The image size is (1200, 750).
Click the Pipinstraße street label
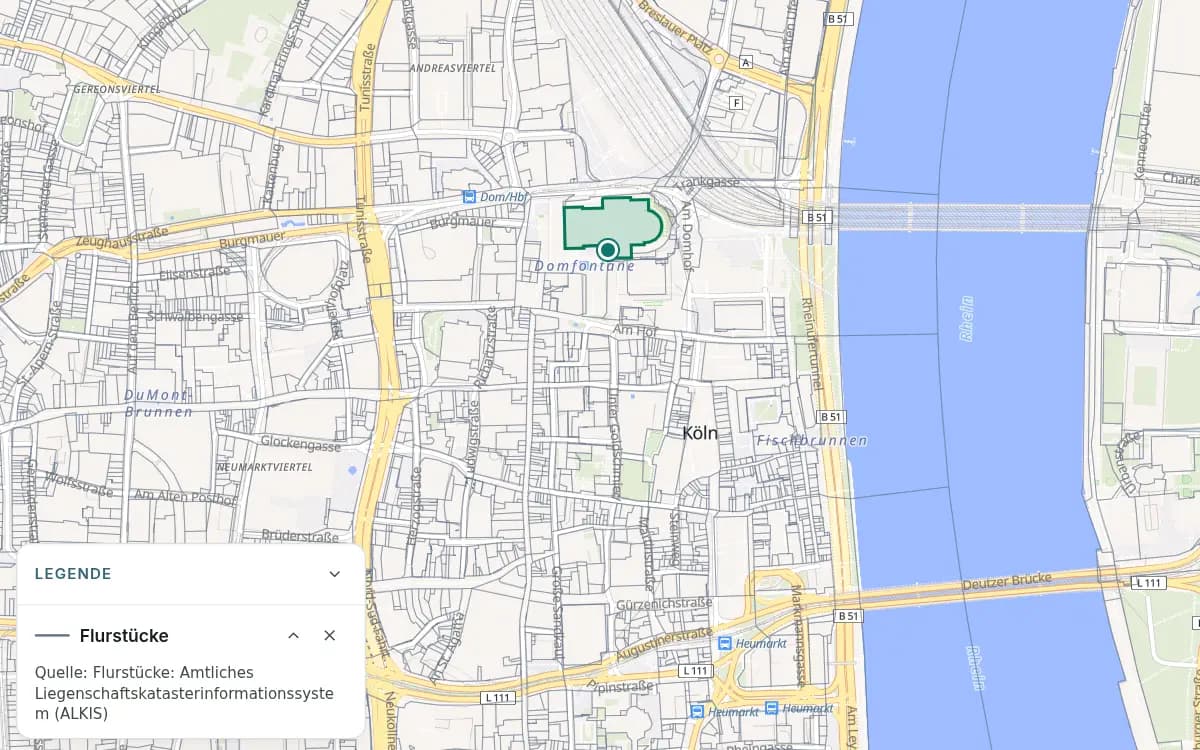click(621, 686)
